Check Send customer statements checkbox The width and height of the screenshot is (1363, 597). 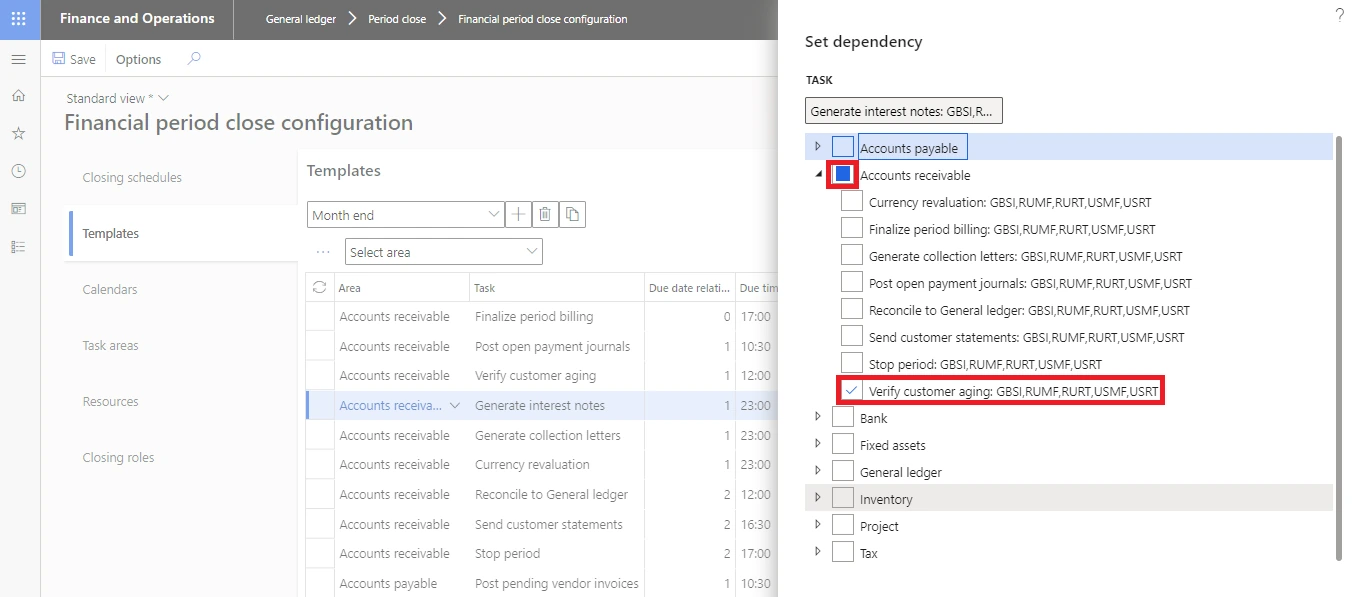(x=852, y=336)
